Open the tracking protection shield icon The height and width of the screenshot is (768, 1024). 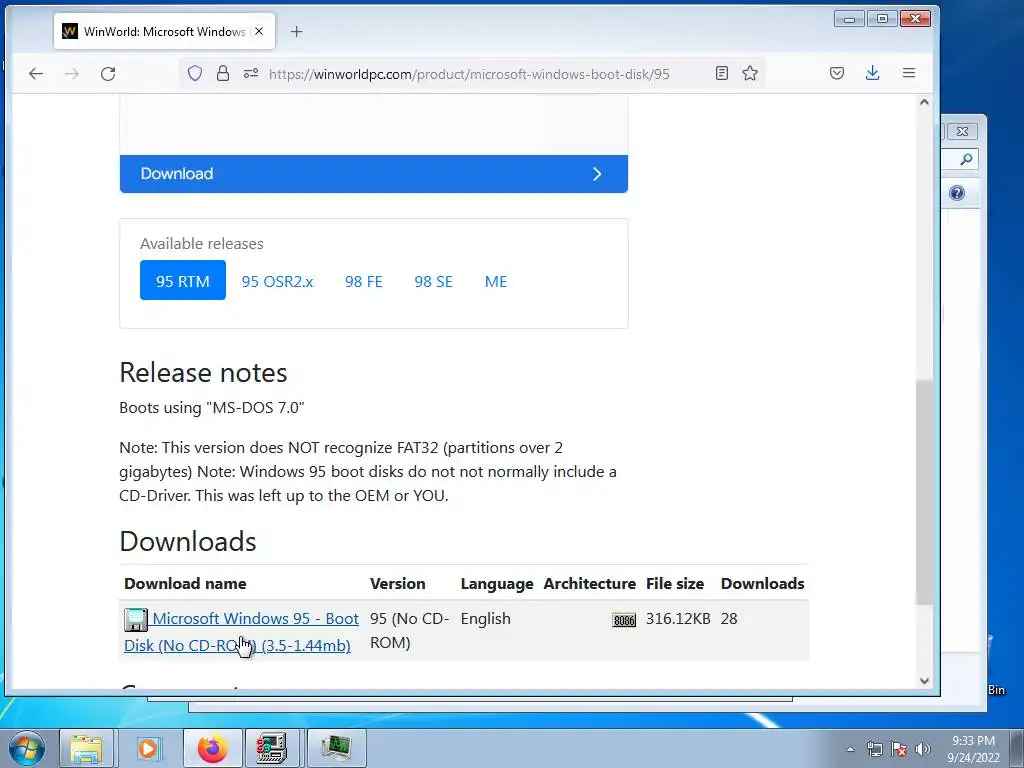click(195, 73)
